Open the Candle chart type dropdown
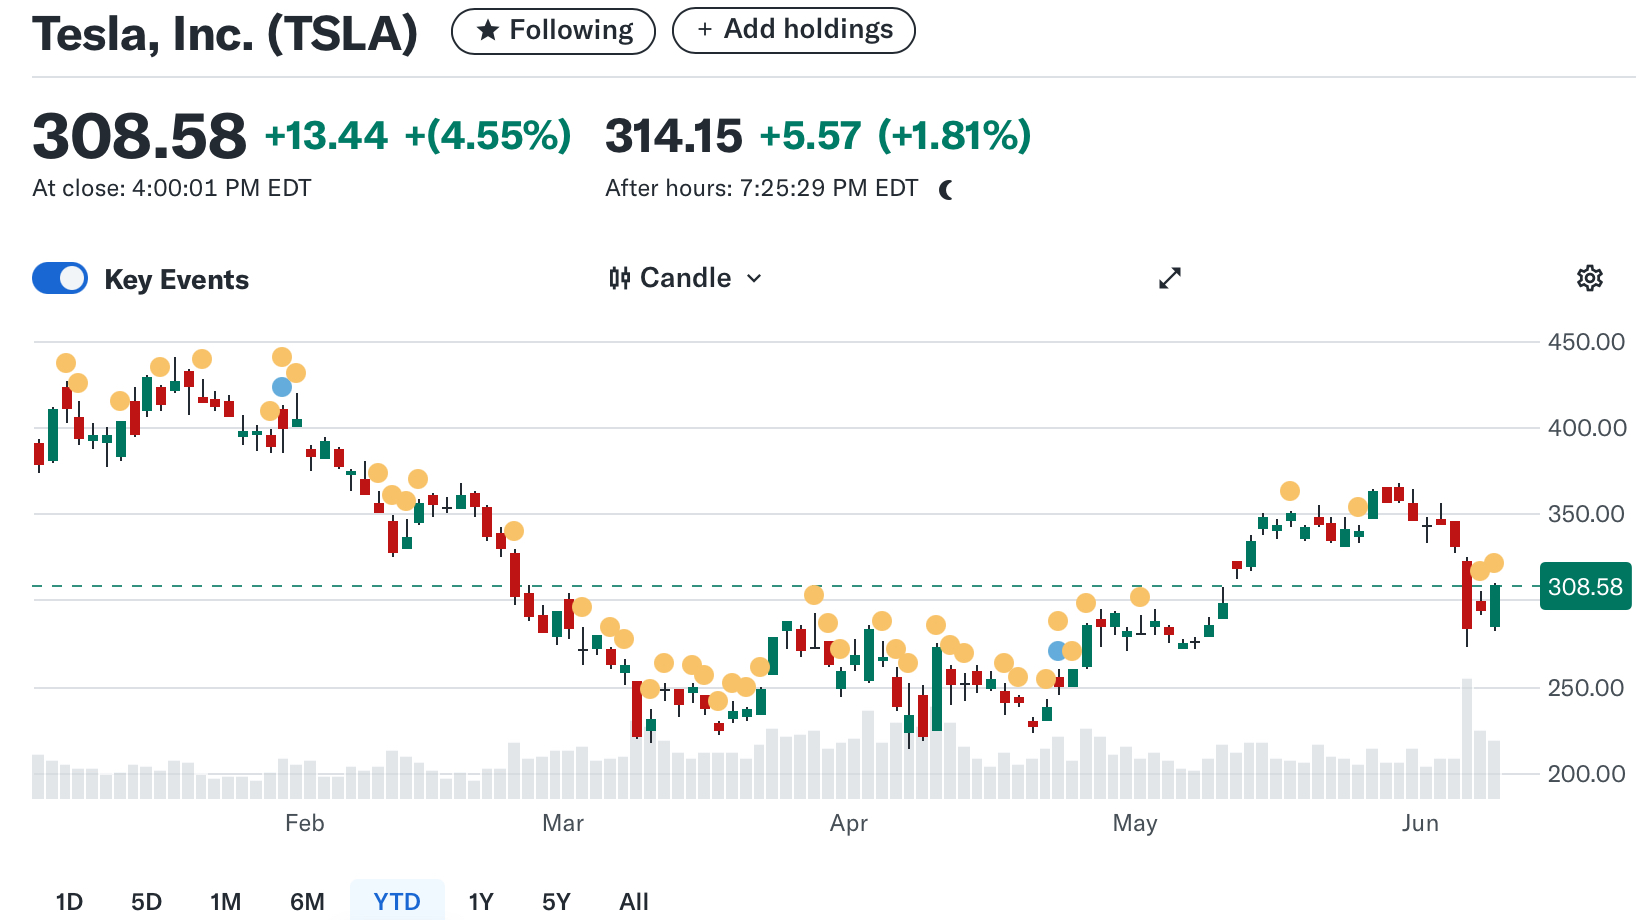 [x=686, y=278]
